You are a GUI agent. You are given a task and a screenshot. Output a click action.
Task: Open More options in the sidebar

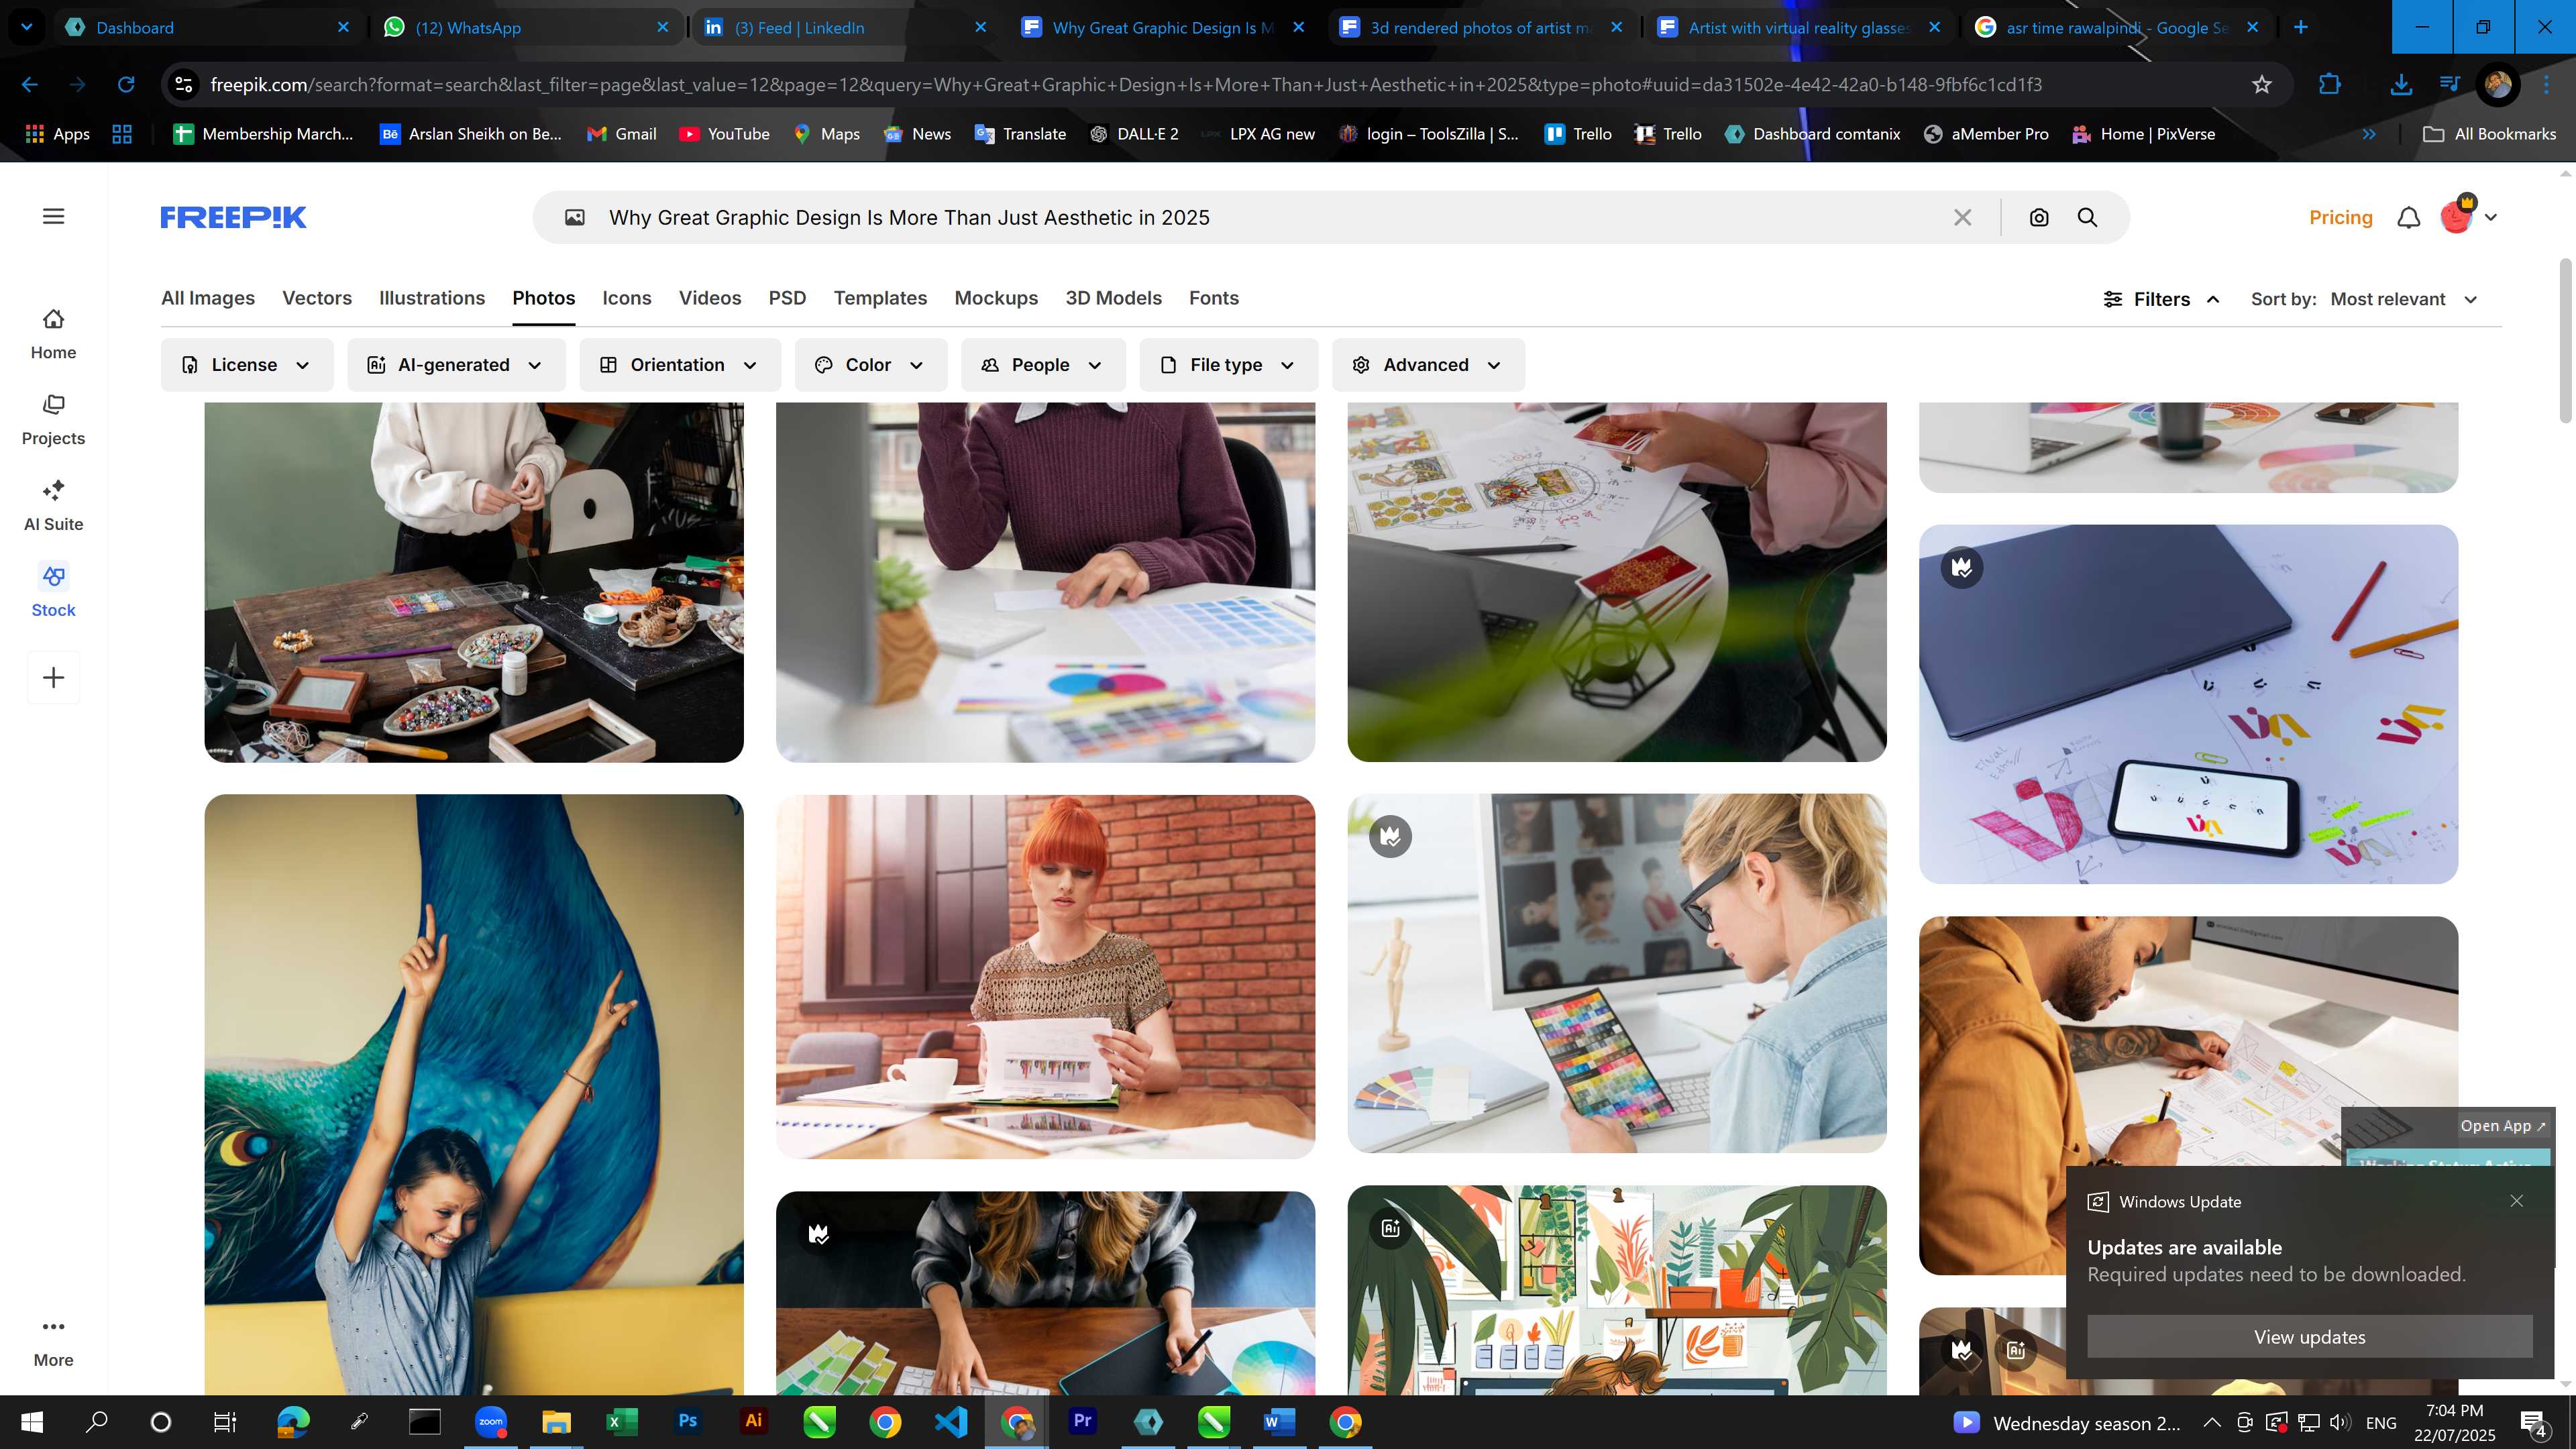[53, 1342]
